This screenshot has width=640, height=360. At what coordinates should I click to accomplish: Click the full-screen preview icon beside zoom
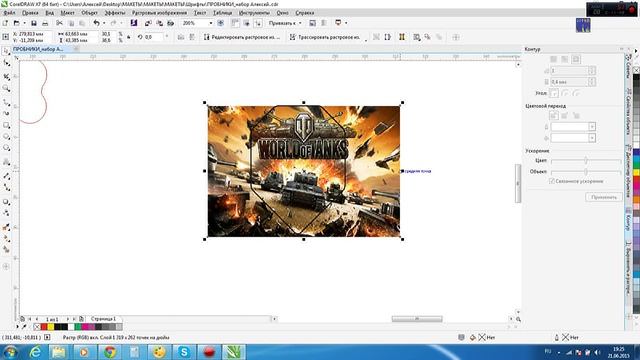pos(220,23)
